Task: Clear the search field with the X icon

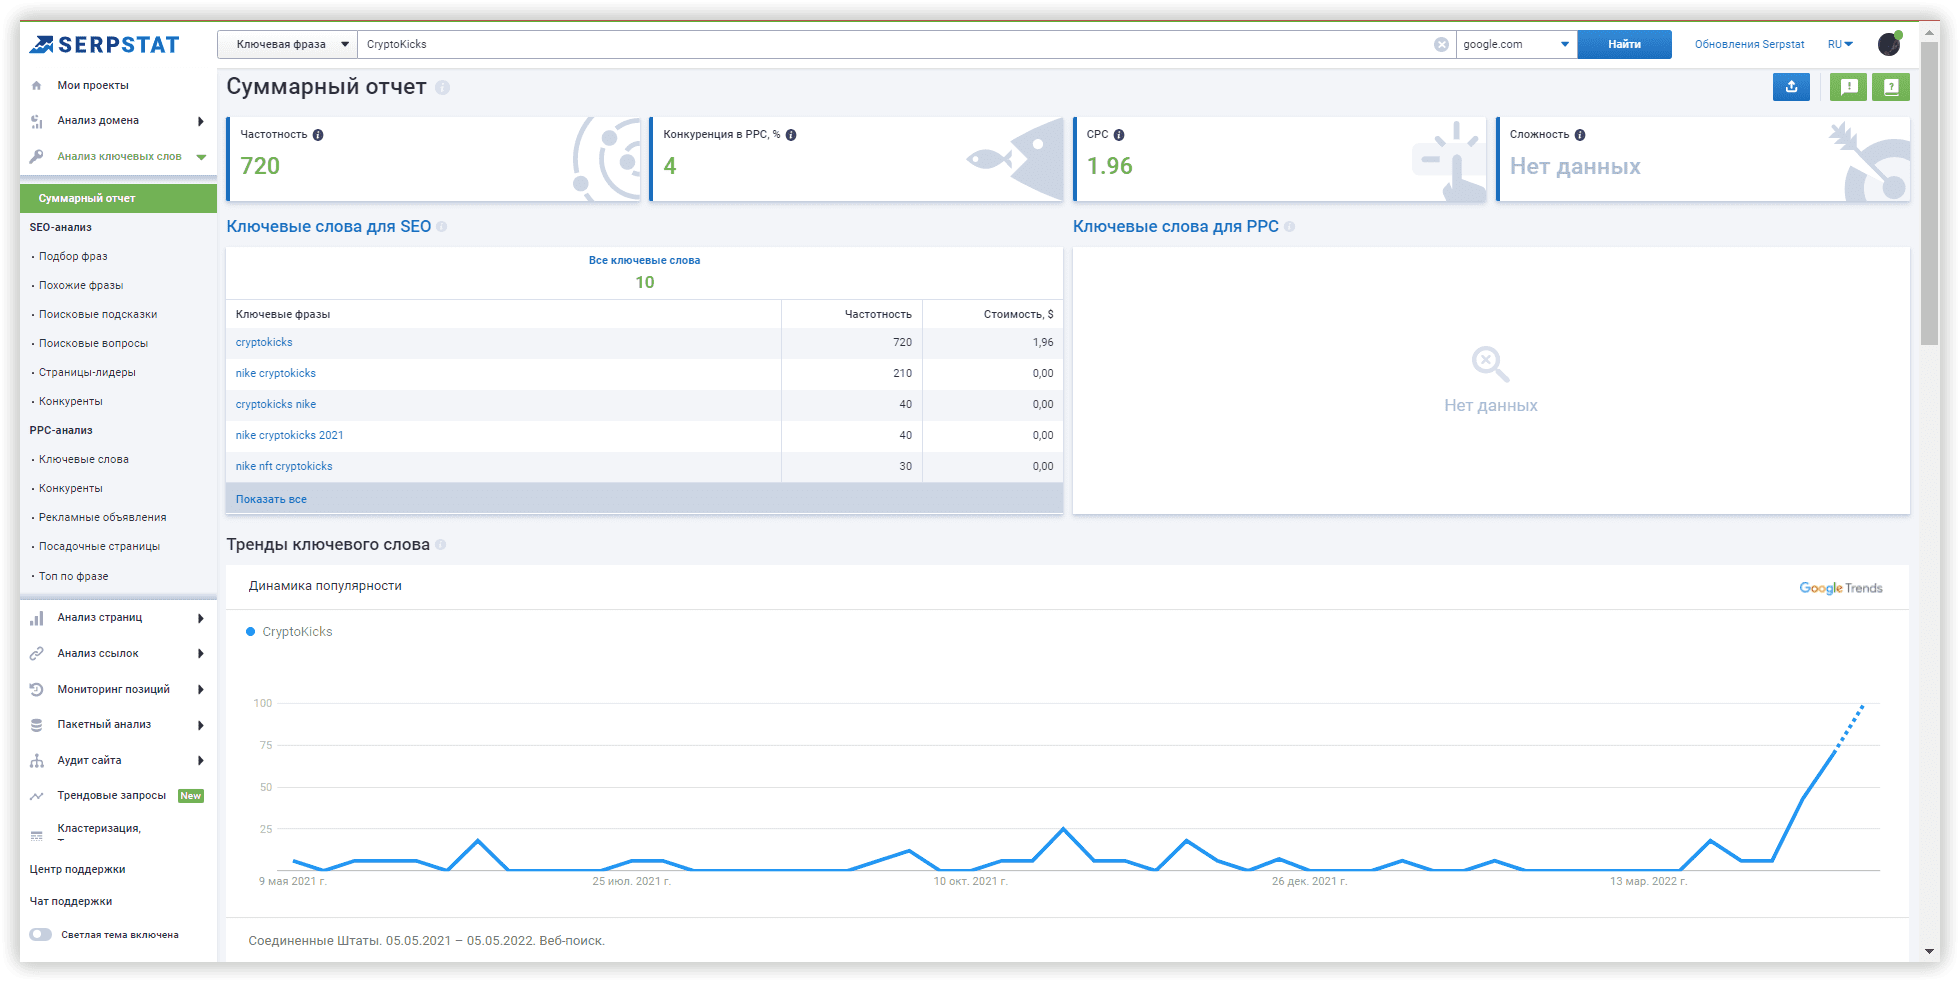Action: click(x=1441, y=44)
